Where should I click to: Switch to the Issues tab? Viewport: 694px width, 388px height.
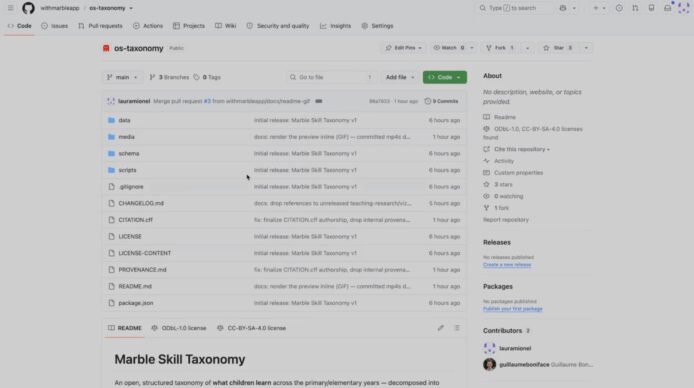pos(55,26)
